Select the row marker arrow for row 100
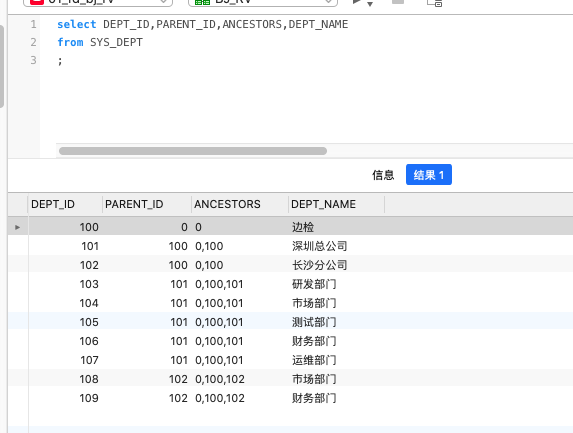The width and height of the screenshot is (573, 433). (x=18, y=227)
